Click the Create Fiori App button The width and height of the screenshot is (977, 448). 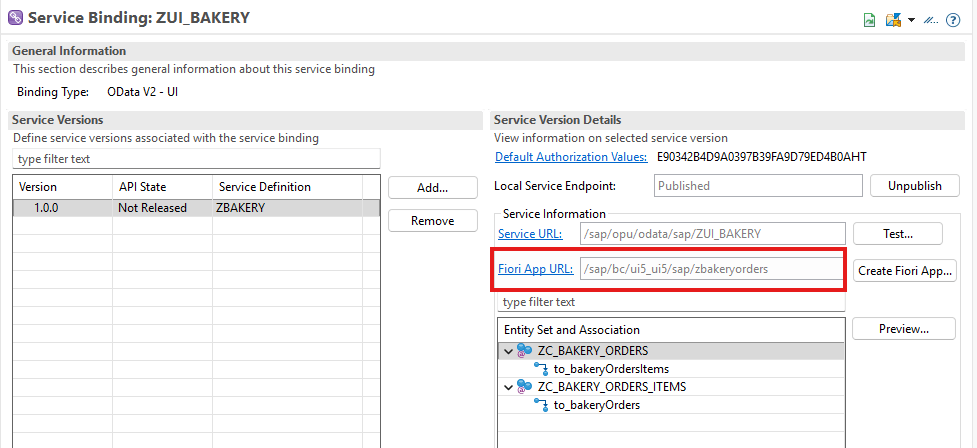coord(904,270)
